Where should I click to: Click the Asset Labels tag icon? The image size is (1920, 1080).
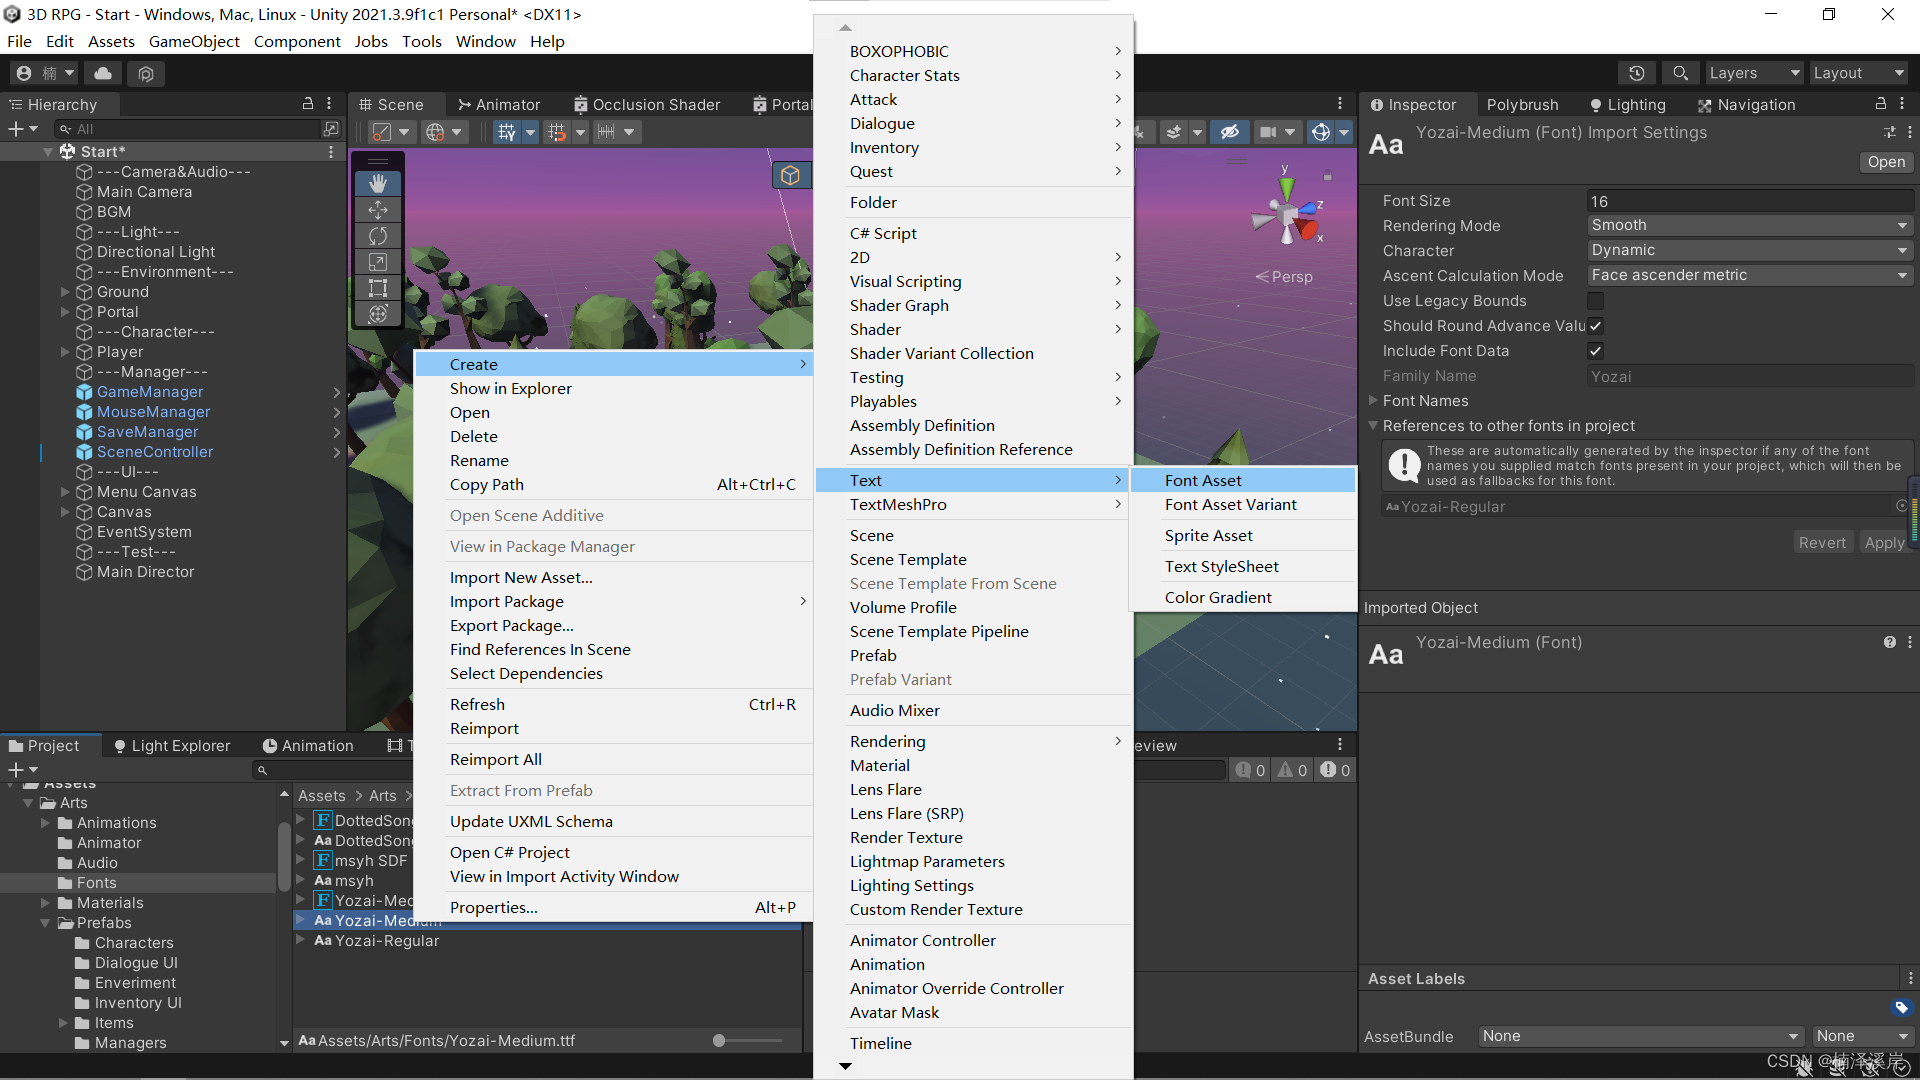[x=1902, y=1008]
